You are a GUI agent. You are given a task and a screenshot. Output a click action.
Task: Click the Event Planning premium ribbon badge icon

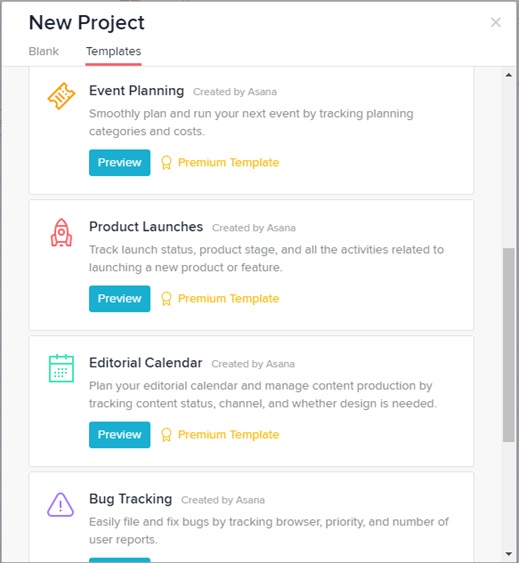point(166,163)
